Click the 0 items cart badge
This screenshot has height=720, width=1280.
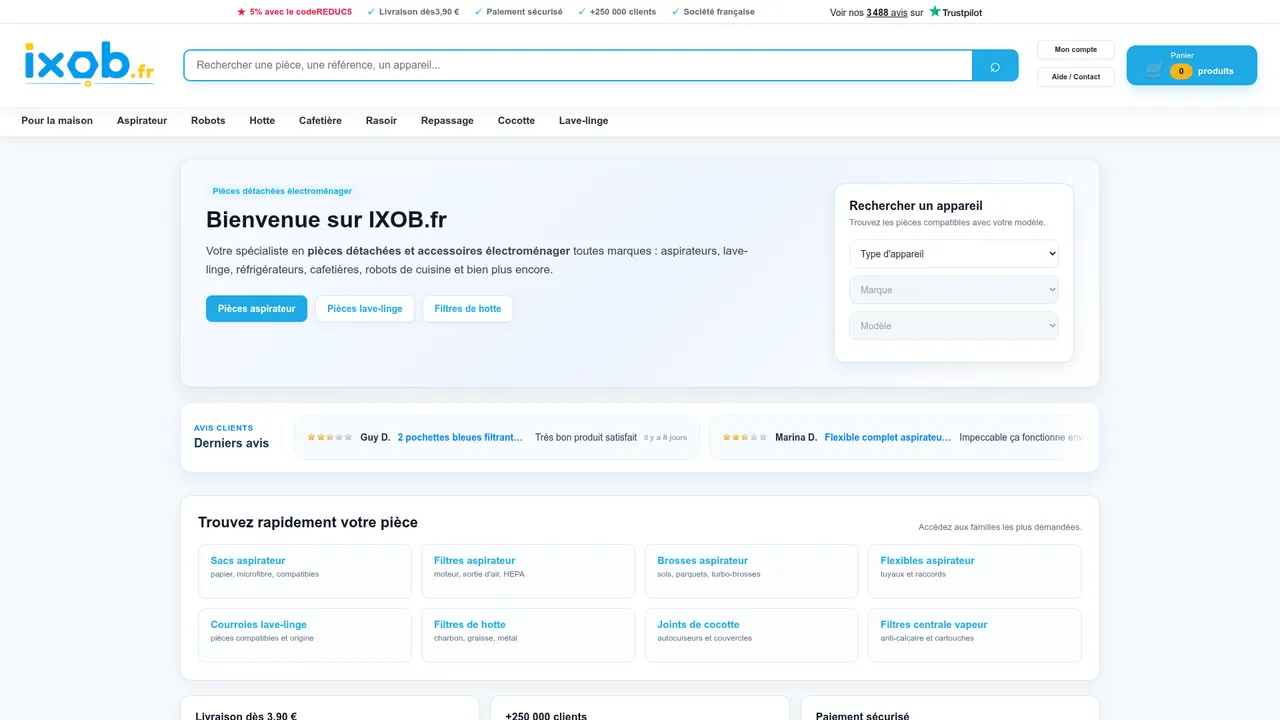click(1181, 71)
